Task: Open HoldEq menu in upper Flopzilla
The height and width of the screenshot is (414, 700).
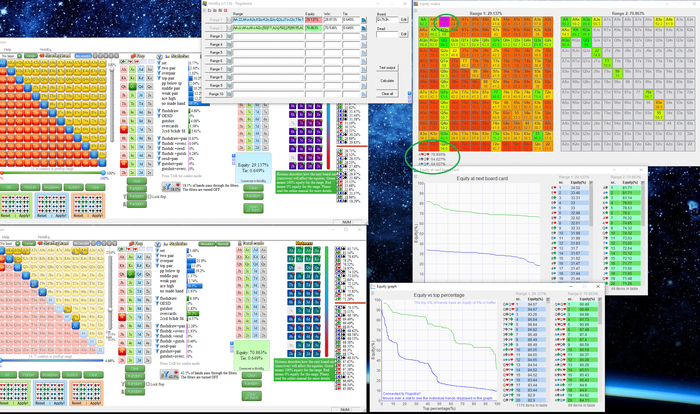Action: coord(45,50)
